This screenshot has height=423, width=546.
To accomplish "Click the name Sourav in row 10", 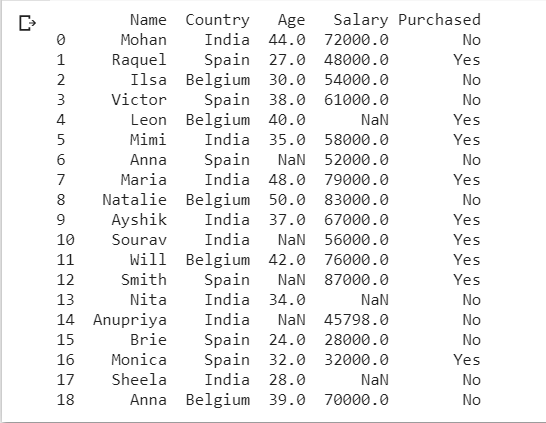I will pos(139,240).
